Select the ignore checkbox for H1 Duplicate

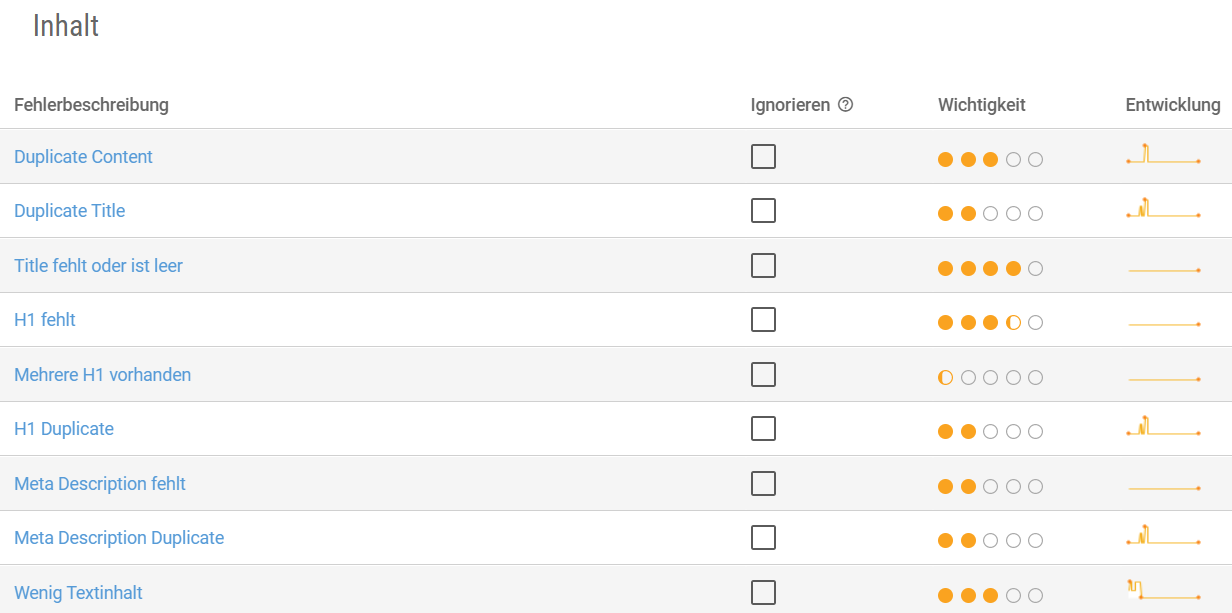tap(763, 429)
